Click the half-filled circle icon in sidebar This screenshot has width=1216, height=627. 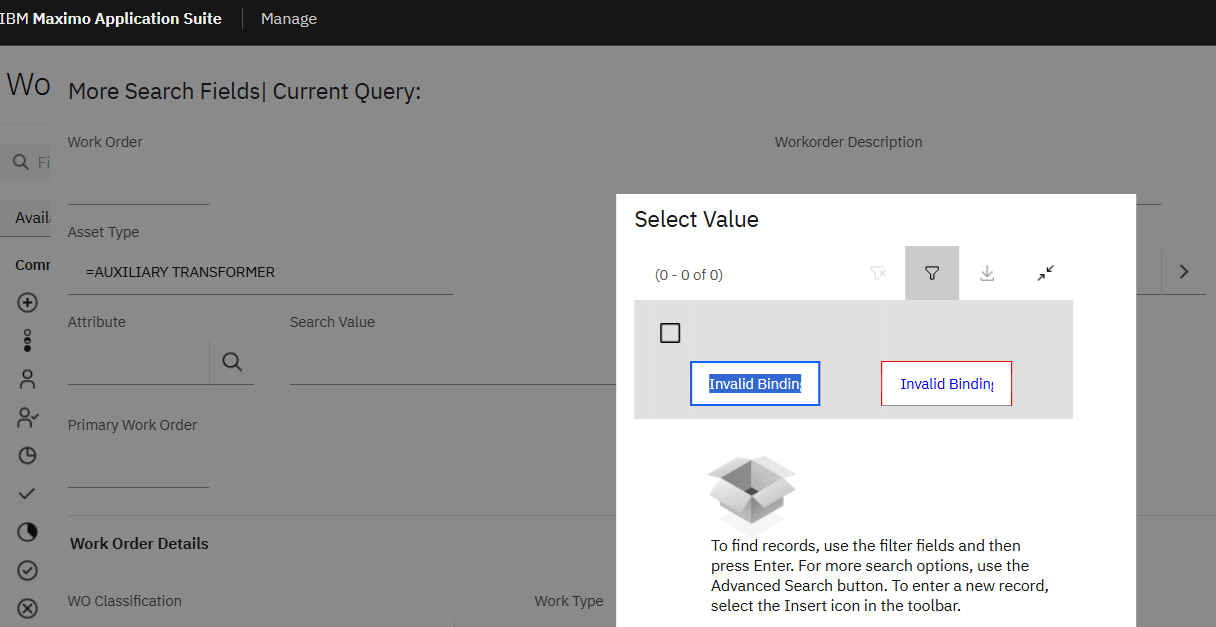[28, 532]
